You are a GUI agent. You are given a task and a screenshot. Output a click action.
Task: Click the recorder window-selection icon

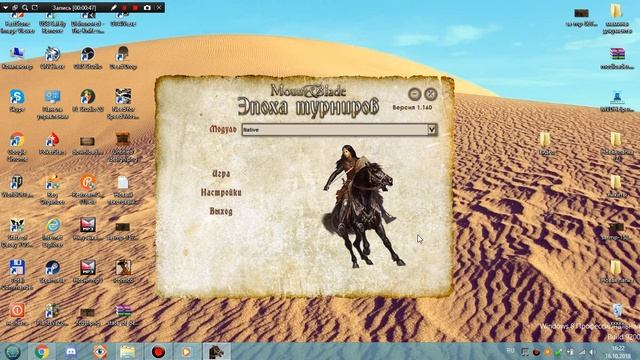(15, 7)
